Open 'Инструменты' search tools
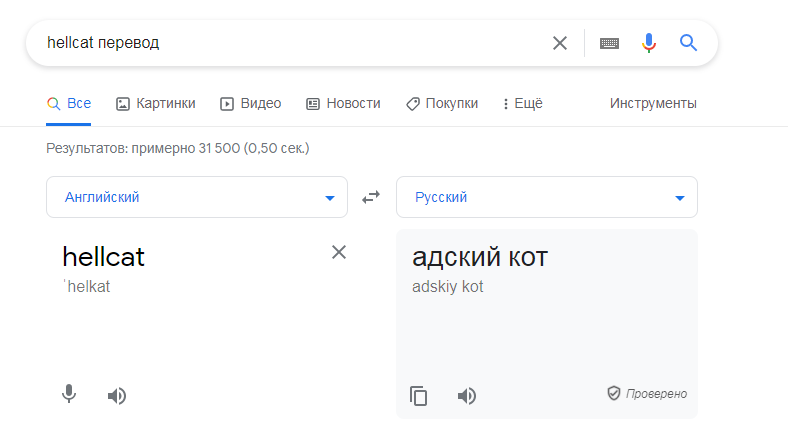This screenshot has width=788, height=431. click(653, 103)
